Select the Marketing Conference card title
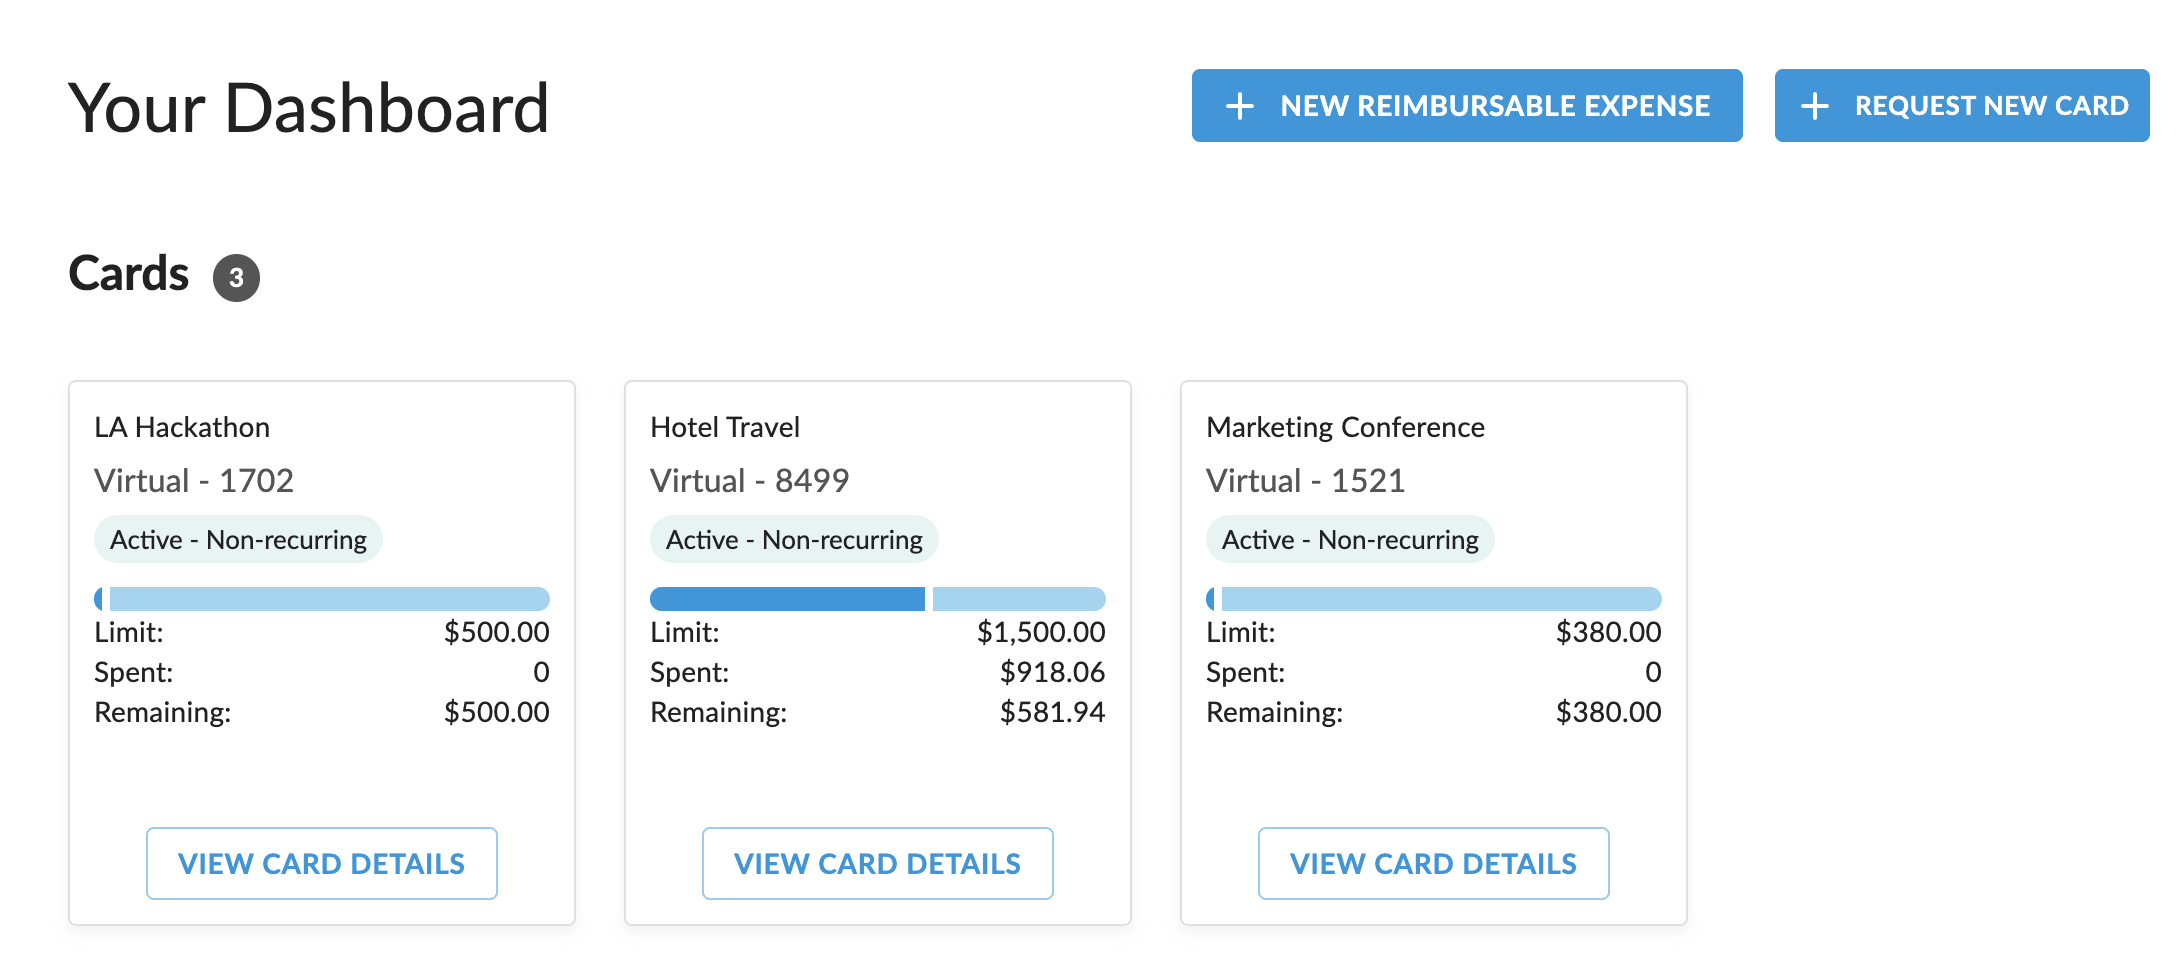 [x=1345, y=428]
